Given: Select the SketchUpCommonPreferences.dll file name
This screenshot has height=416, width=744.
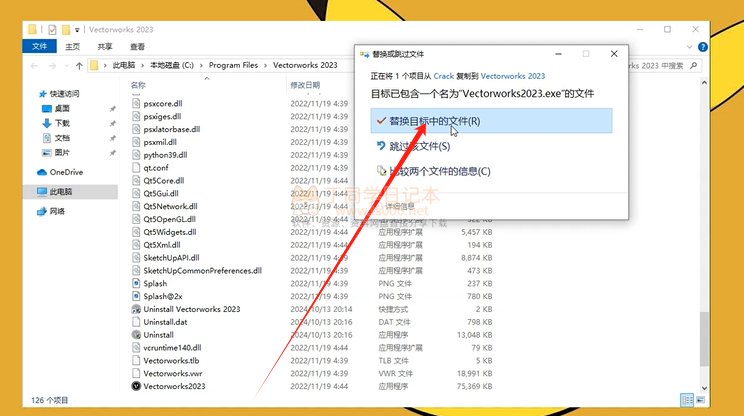Looking at the screenshot, I should click(203, 270).
